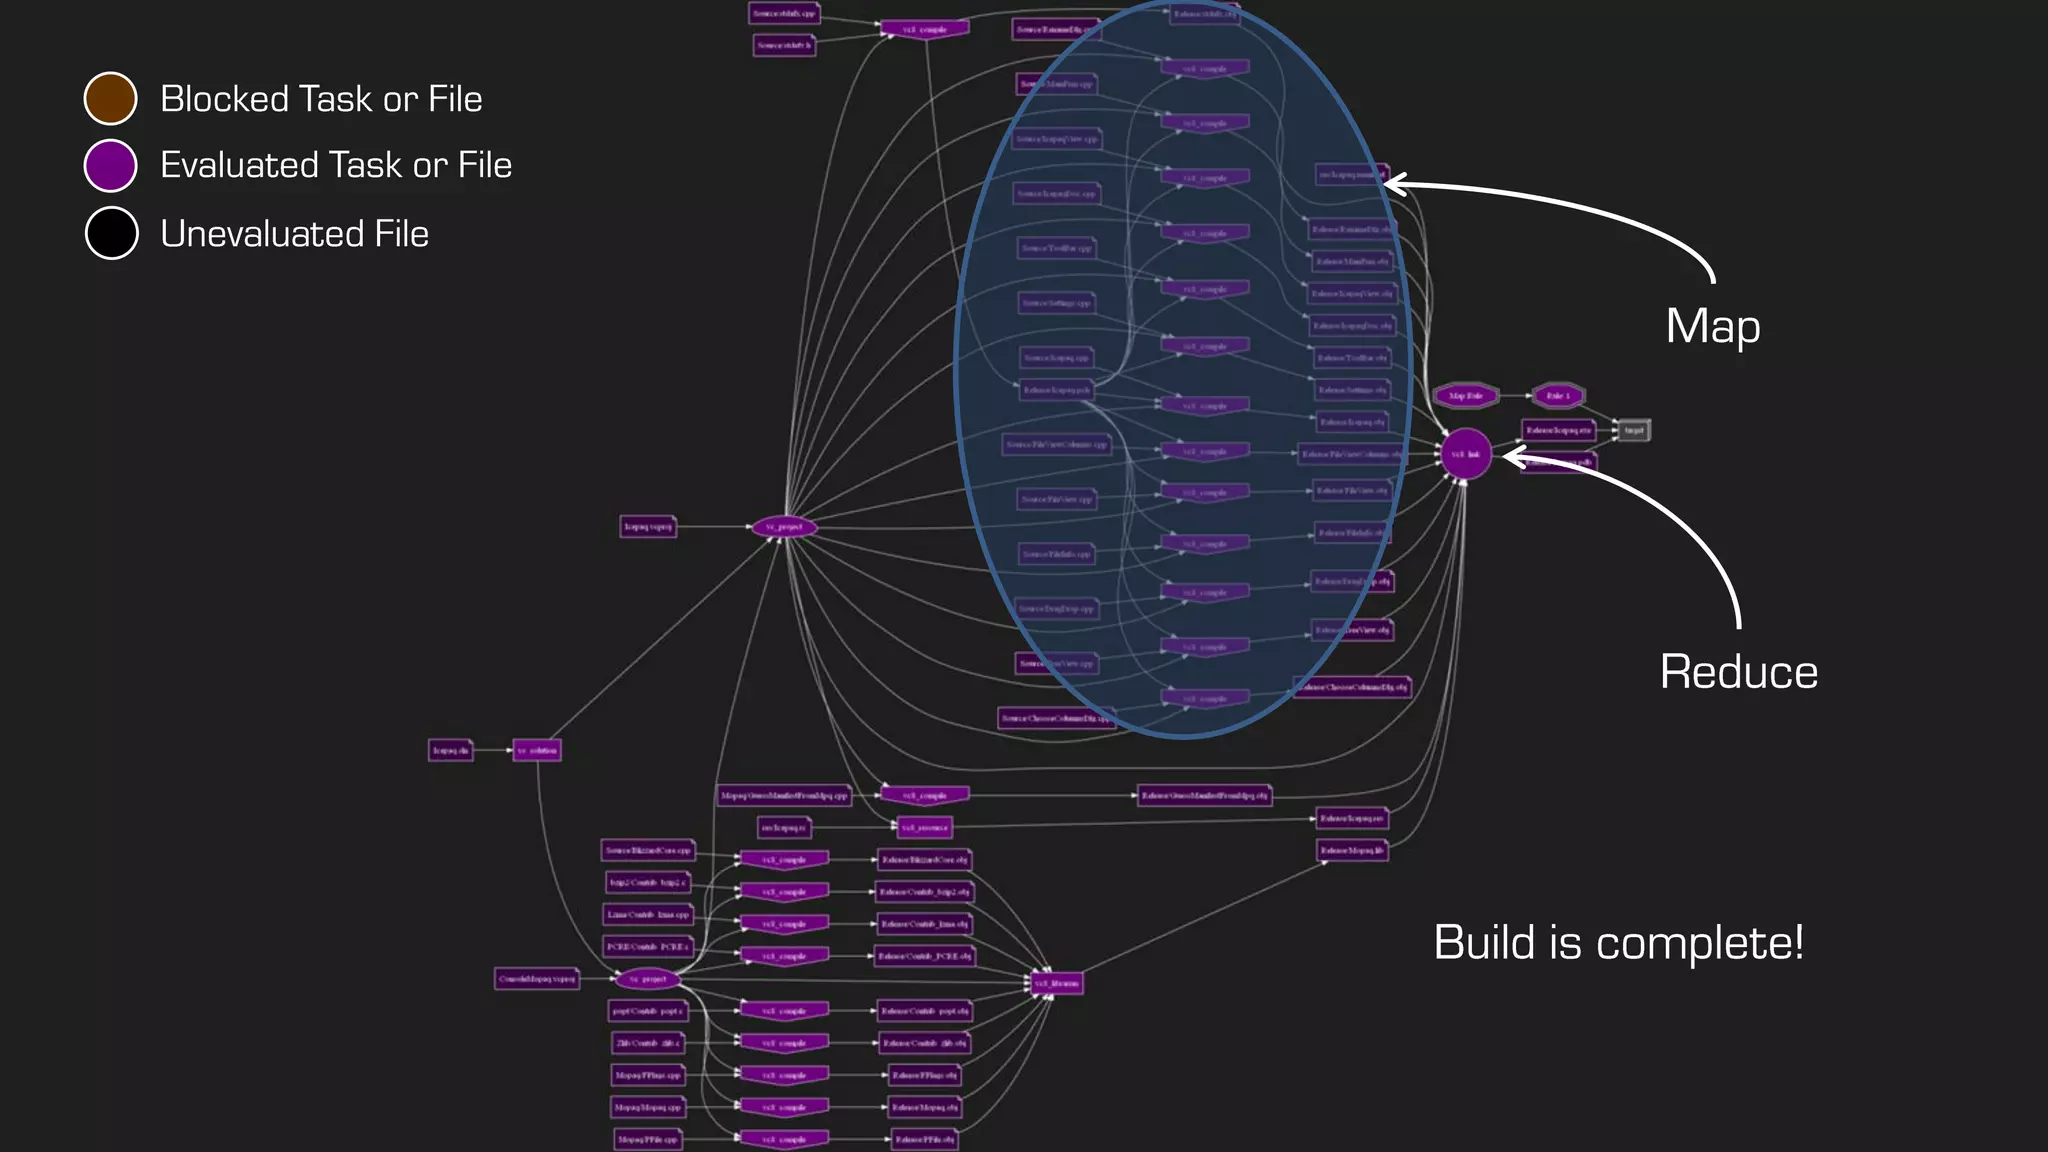Click the 'Build is complete!' text
The height and width of the screenshot is (1152, 2048).
(1618, 942)
